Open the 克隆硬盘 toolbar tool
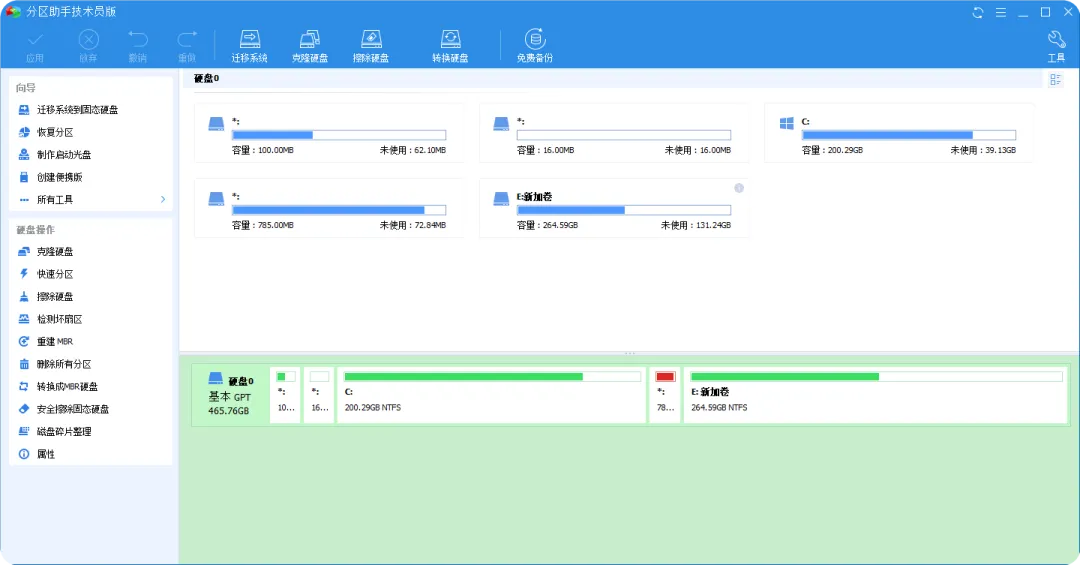1080x565 pixels. 310,46
